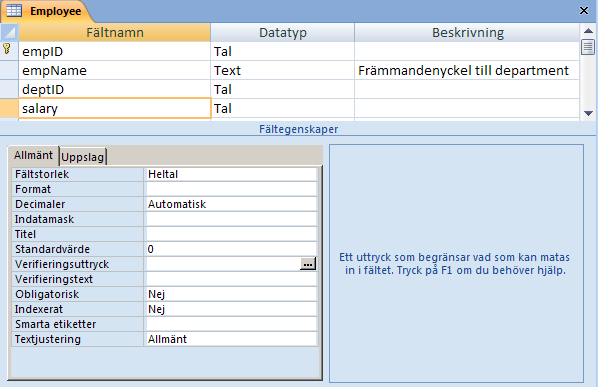Viewport: 598px width, 387px height.
Task: Open Datatyp cell for salary row
Action: 283,108
